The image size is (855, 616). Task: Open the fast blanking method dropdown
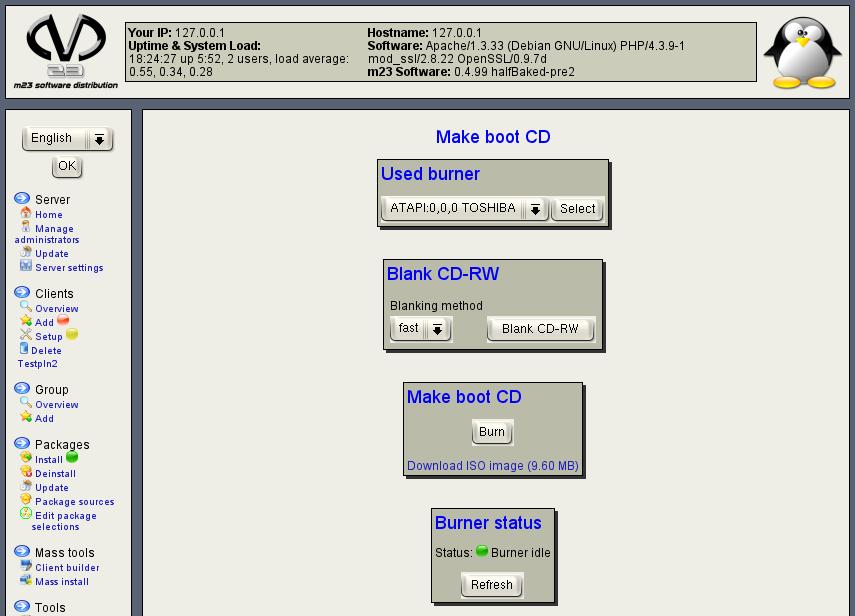coord(420,329)
